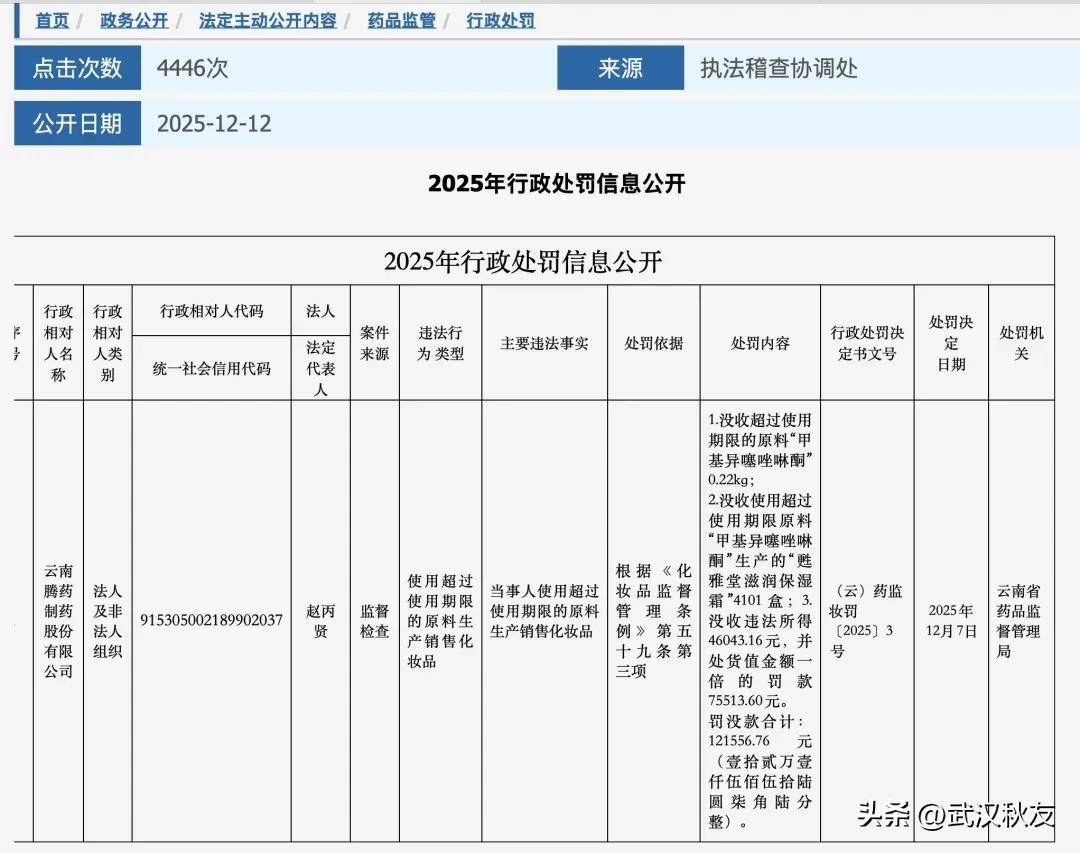Screen dimensions: 1080x853
Task: Click the 处罚内容 column header
Action: click(x=759, y=343)
